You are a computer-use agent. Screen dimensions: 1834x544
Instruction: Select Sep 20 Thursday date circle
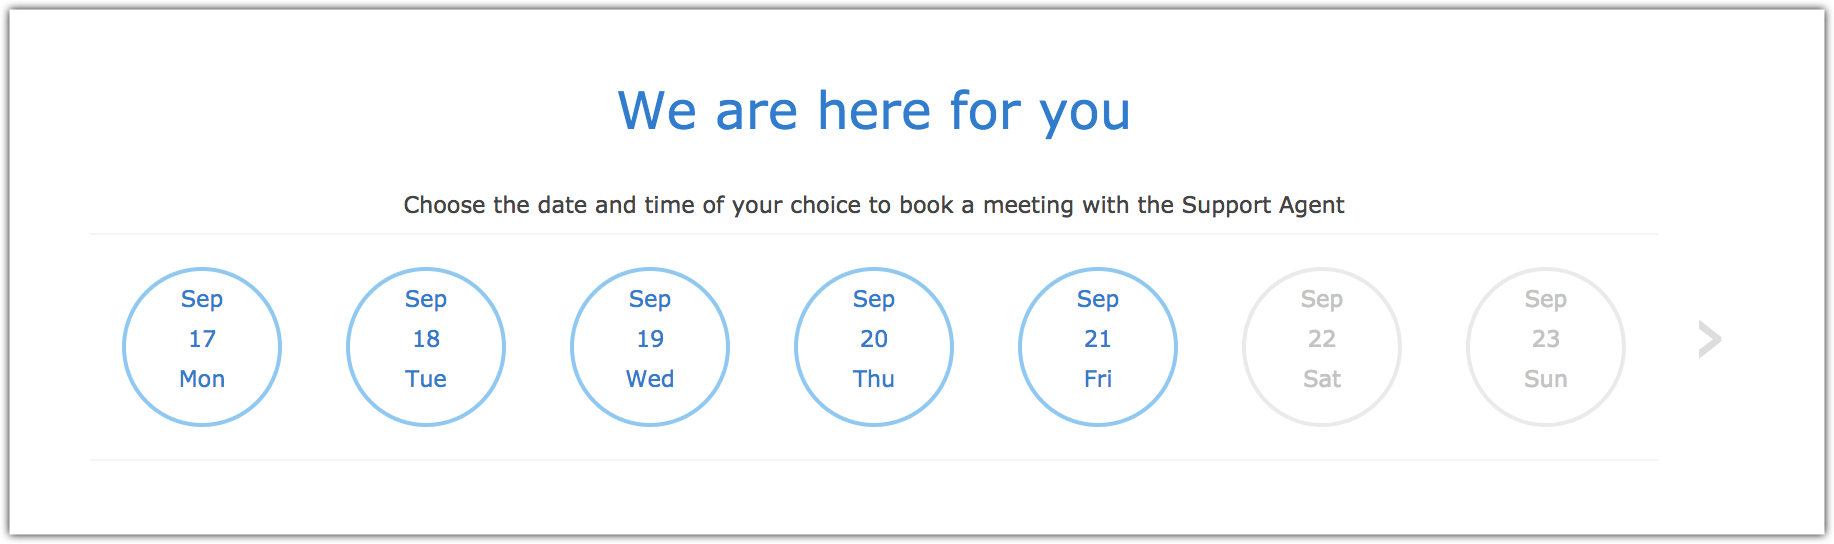tap(874, 347)
